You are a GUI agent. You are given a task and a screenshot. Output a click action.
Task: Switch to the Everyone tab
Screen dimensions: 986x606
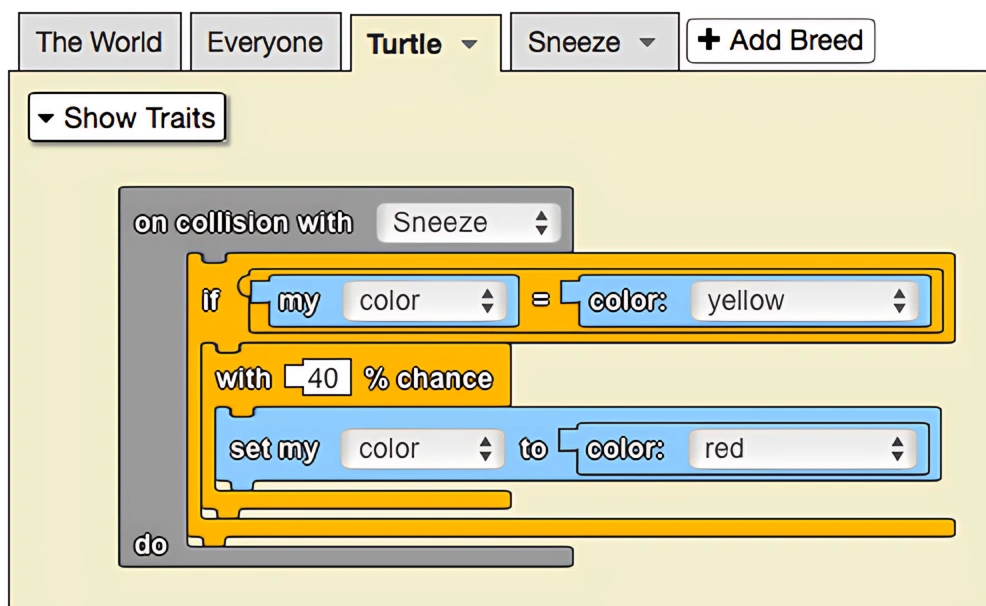[265, 43]
